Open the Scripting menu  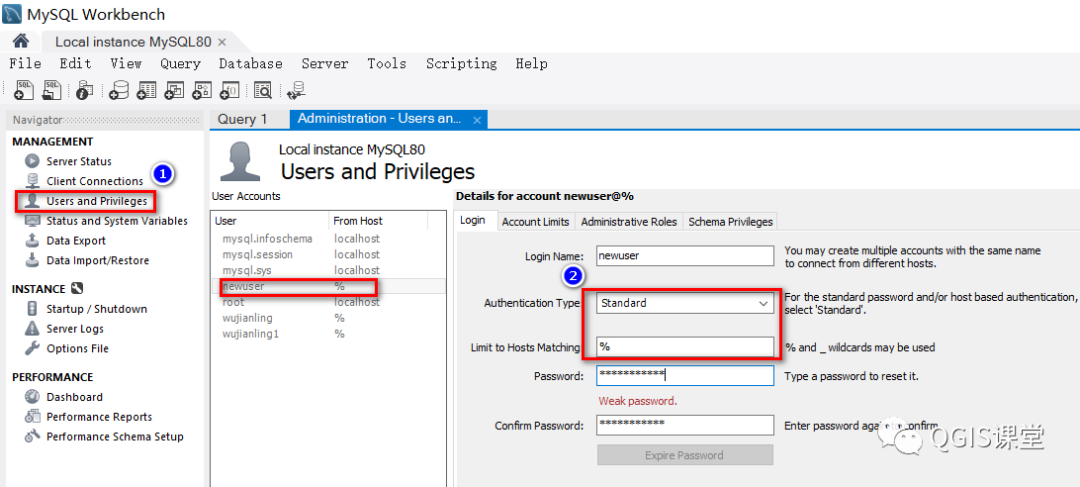461,63
